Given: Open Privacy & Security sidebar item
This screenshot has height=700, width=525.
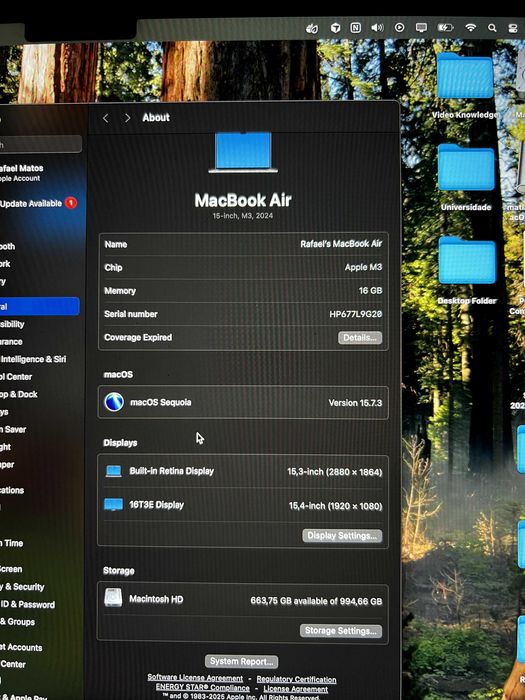Looking at the screenshot, I should point(22,587).
